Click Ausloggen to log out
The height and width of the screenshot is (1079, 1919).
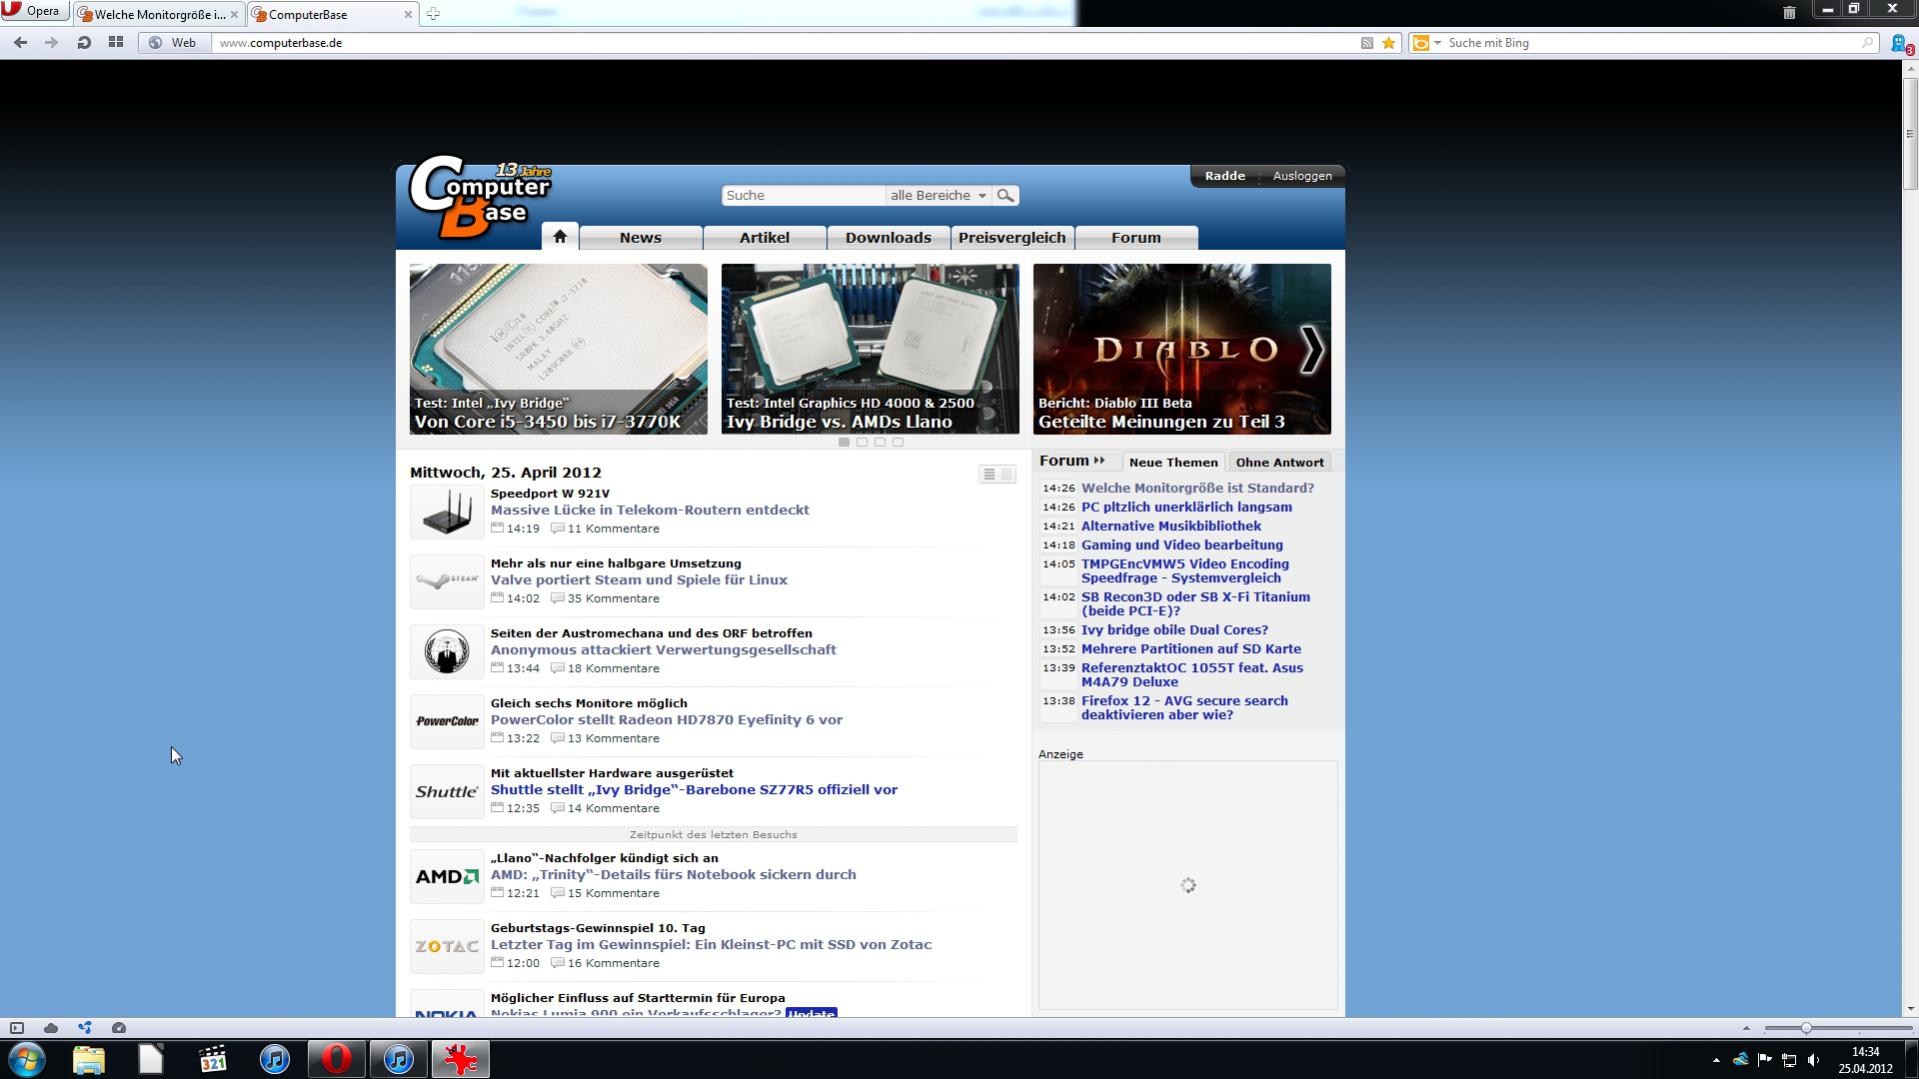point(1302,176)
